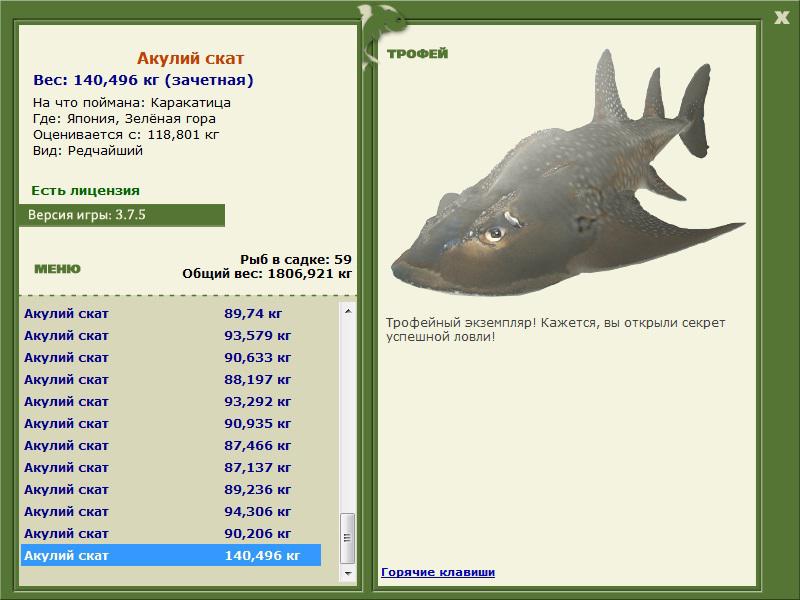Select the Акулий скат 88,197 кг row
This screenshot has height=600, width=800.
pos(171,380)
